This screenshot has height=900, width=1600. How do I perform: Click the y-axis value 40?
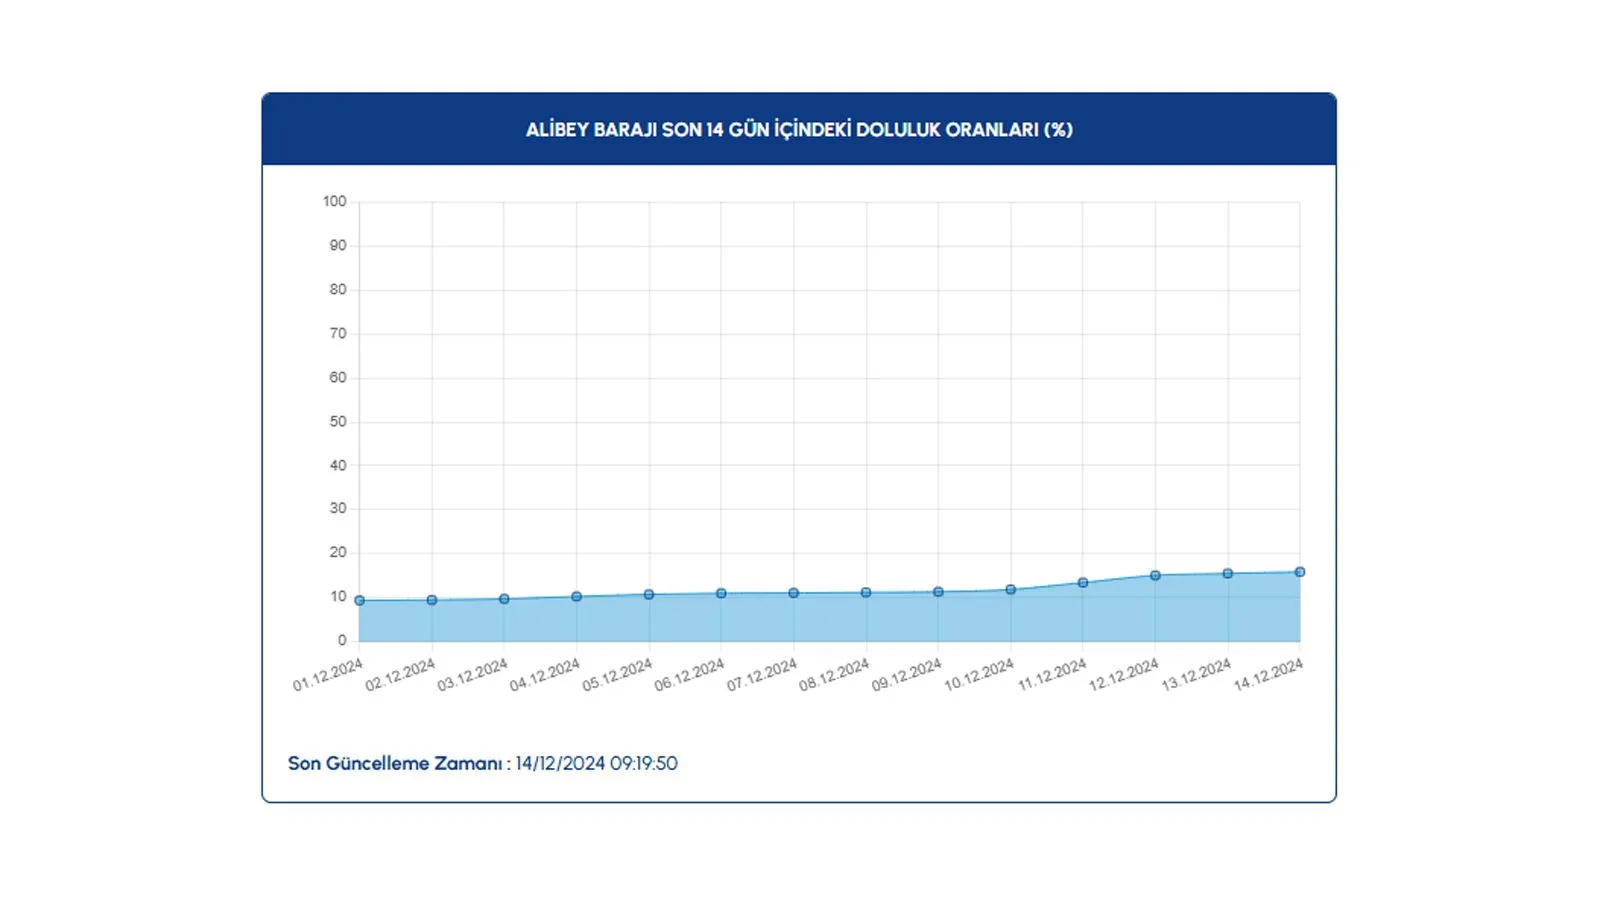339,466
